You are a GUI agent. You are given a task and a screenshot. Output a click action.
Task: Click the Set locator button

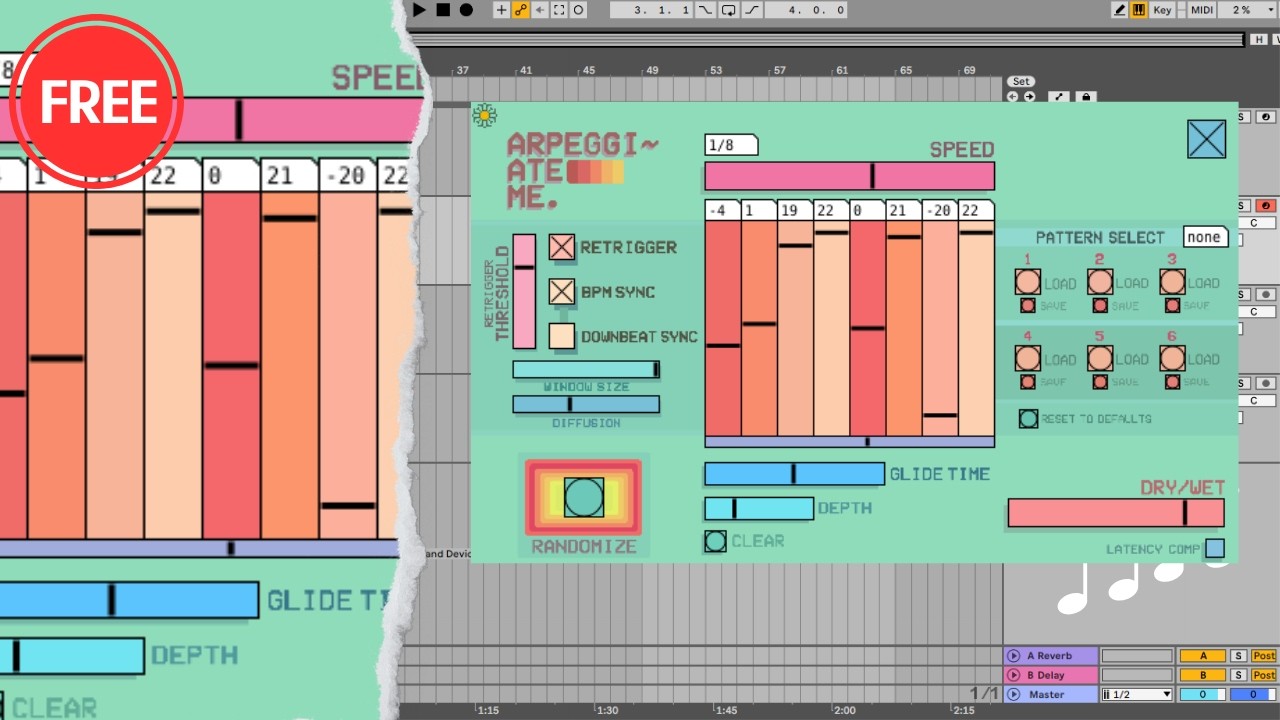coord(1021,82)
